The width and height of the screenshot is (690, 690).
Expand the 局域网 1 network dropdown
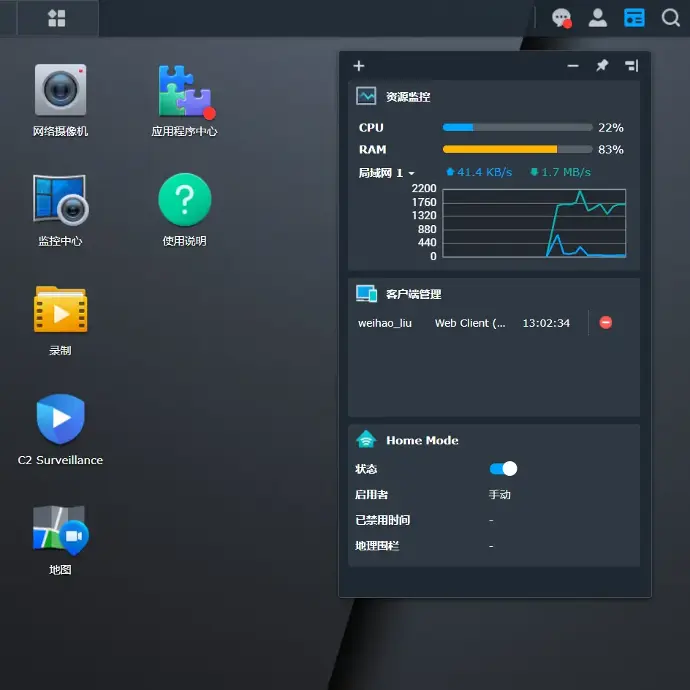411,173
